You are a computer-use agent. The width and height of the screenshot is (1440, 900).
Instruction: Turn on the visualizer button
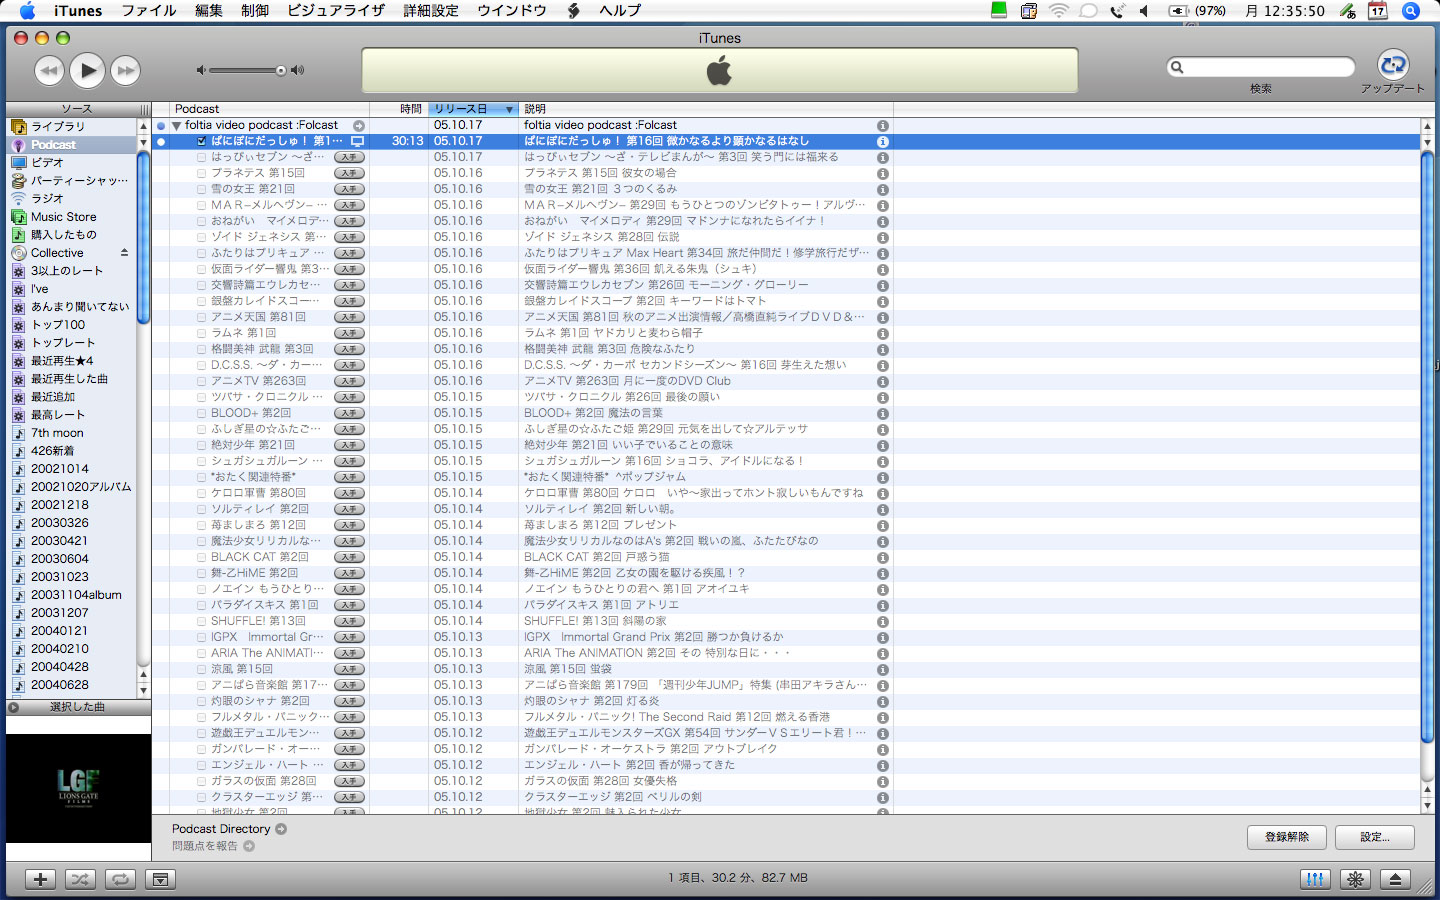[1355, 879]
